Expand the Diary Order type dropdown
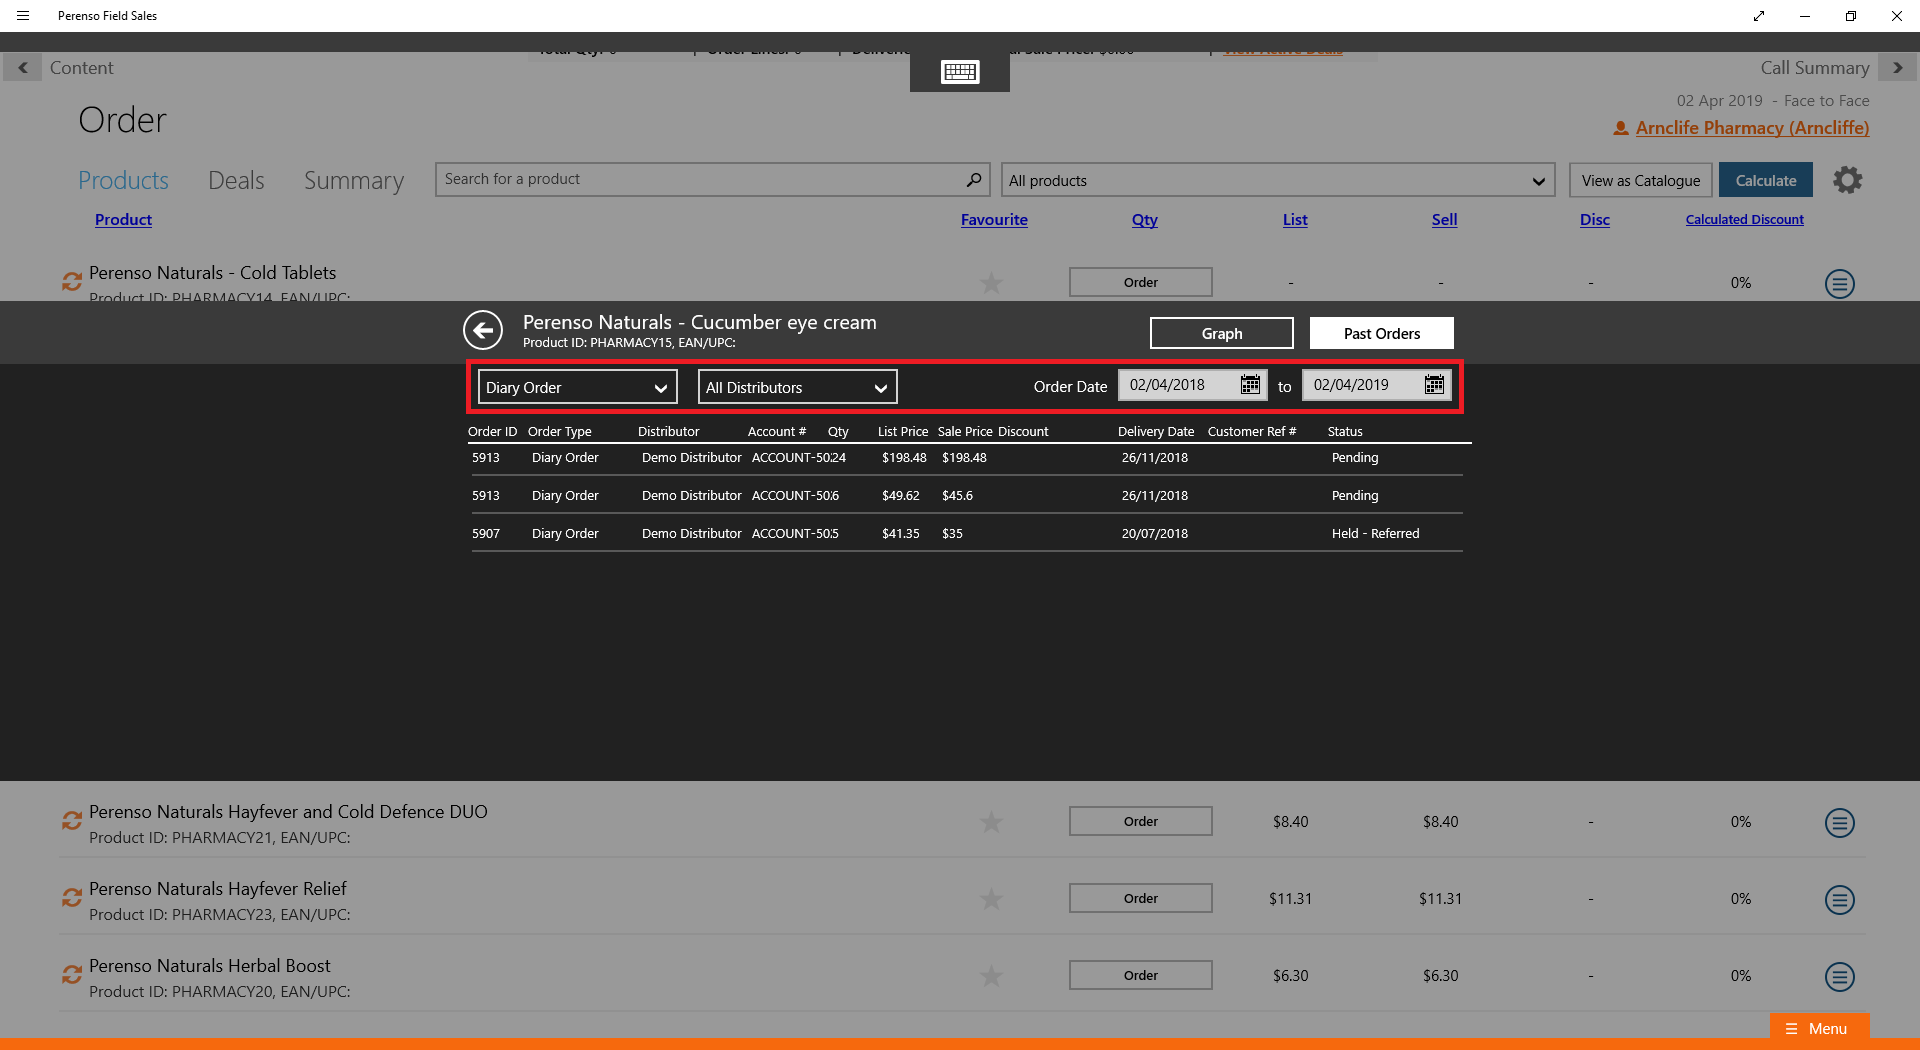The height and width of the screenshot is (1050, 1920). pyautogui.click(x=577, y=387)
